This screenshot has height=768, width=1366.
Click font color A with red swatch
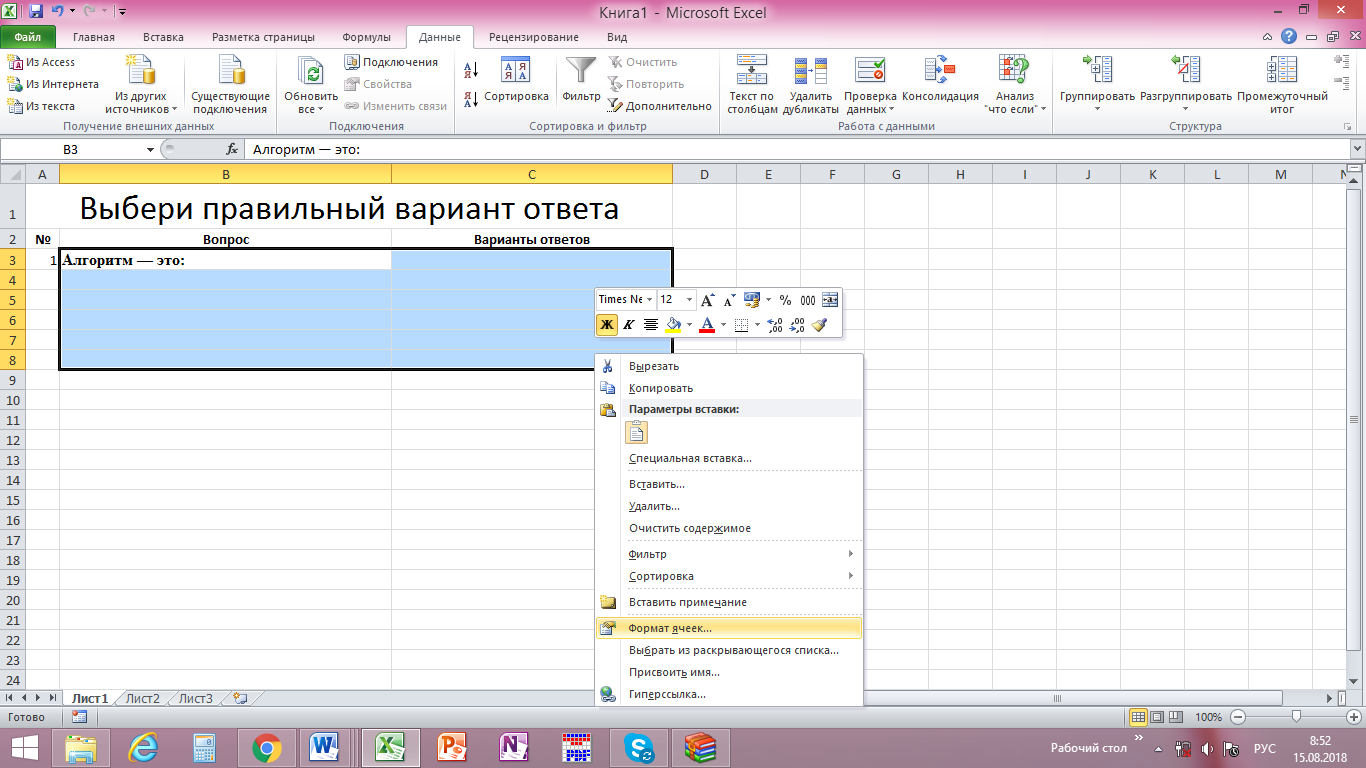708,324
